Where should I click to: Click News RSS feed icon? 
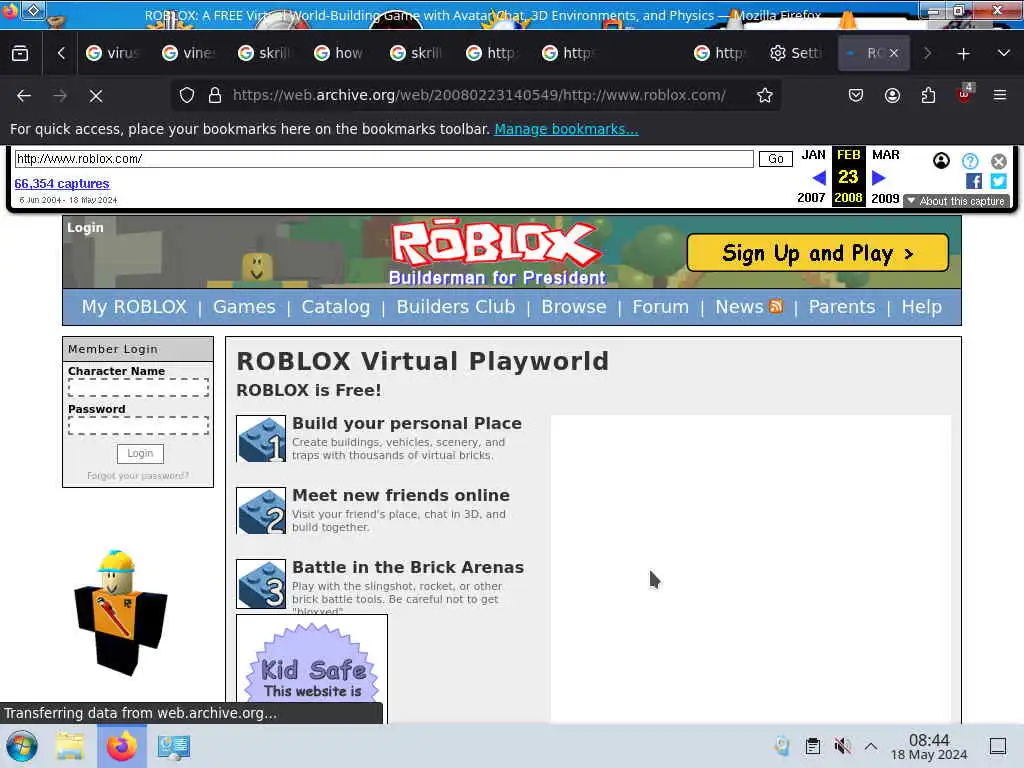(776, 306)
